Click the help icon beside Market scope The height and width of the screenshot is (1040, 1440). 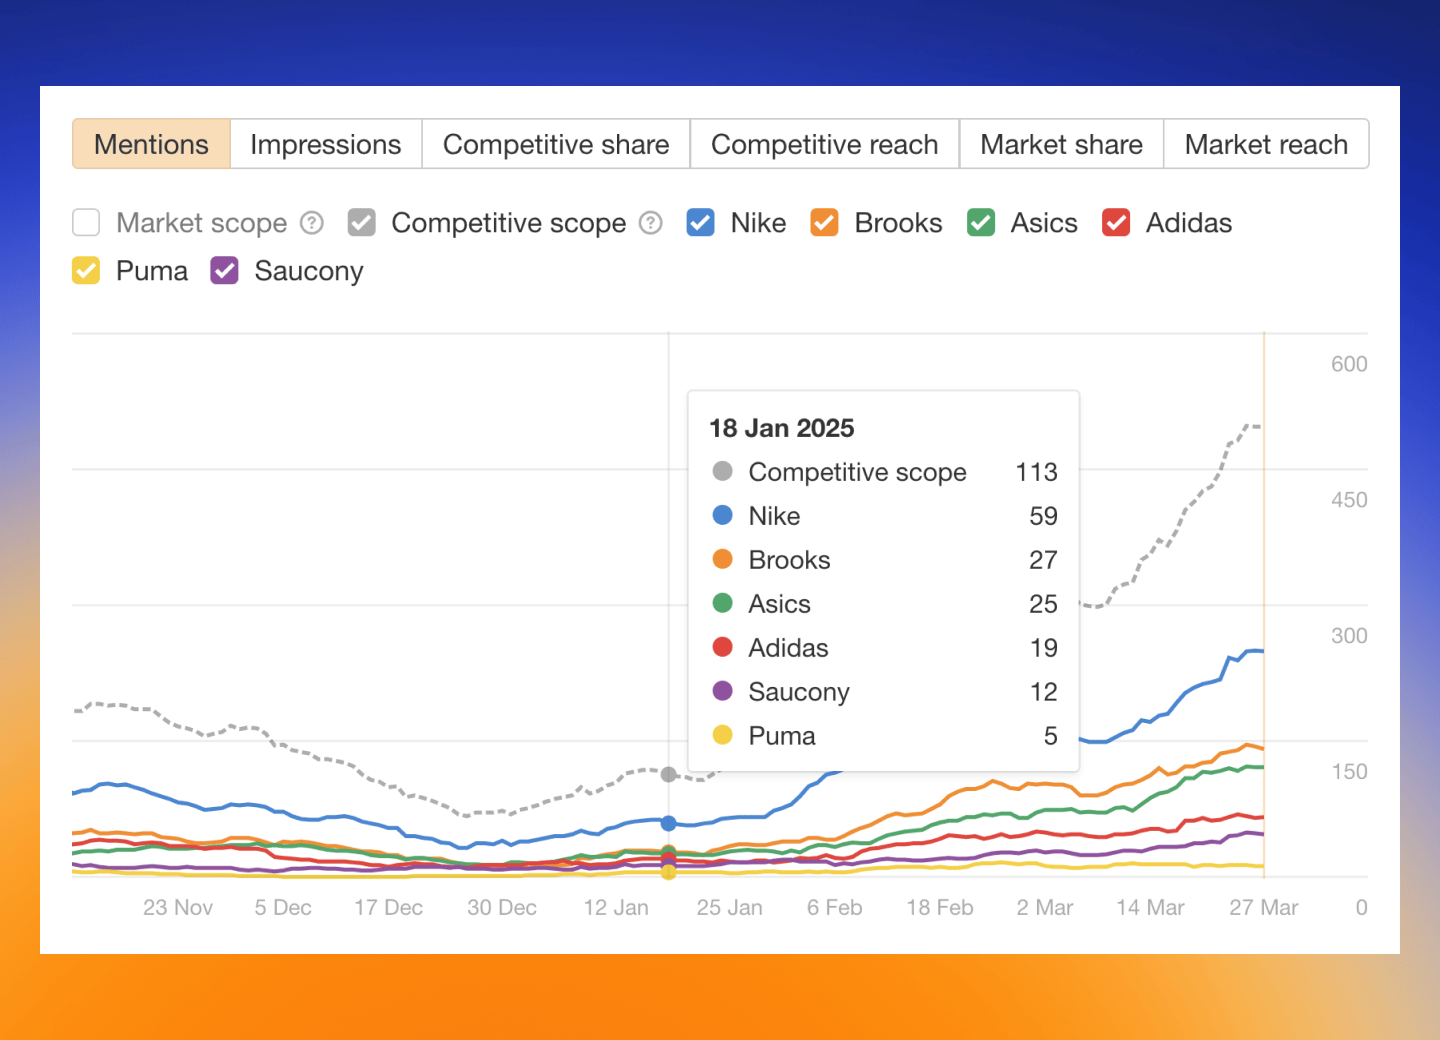coord(311,223)
